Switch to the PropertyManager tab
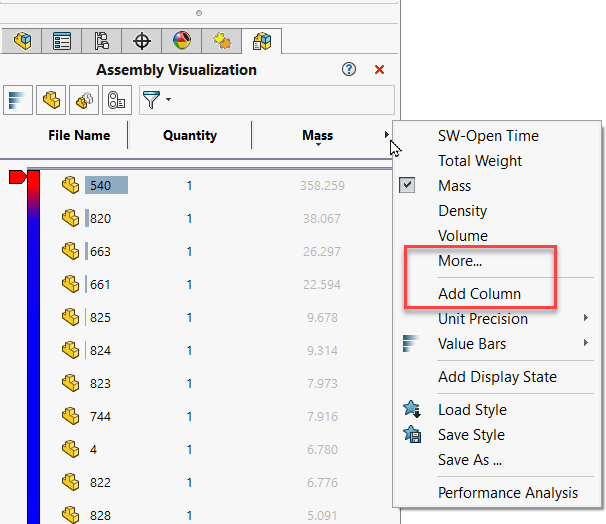The height and width of the screenshot is (524, 606). click(x=62, y=41)
